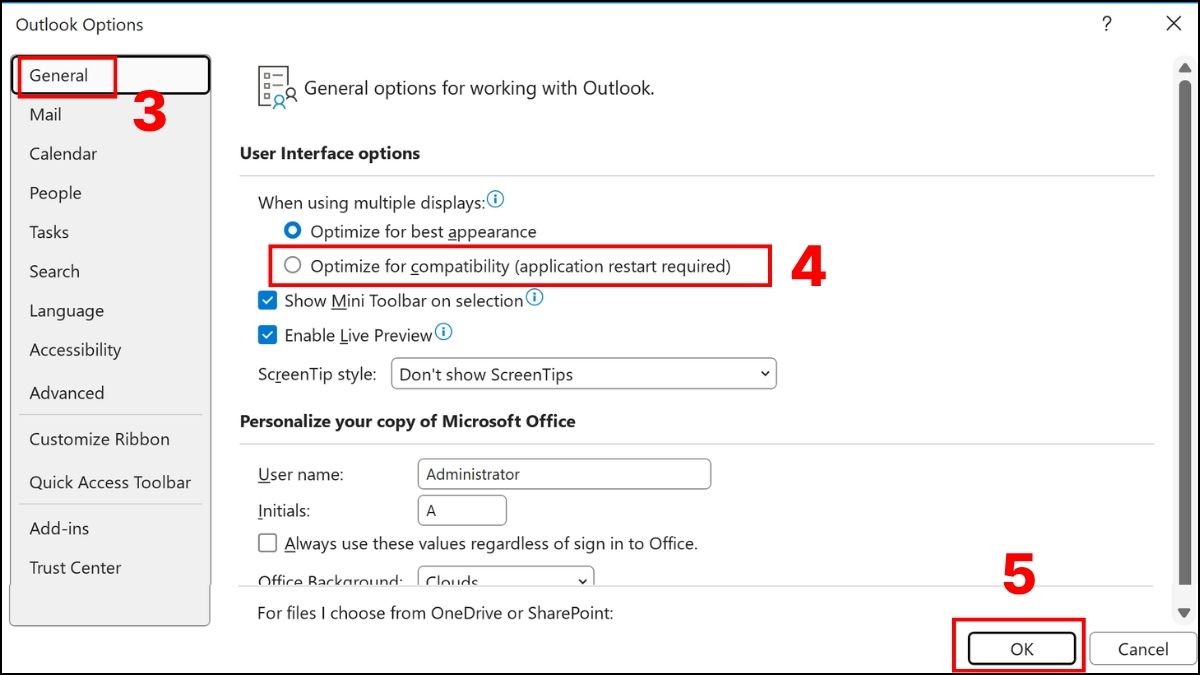Open the Mail options category

[x=45, y=115]
